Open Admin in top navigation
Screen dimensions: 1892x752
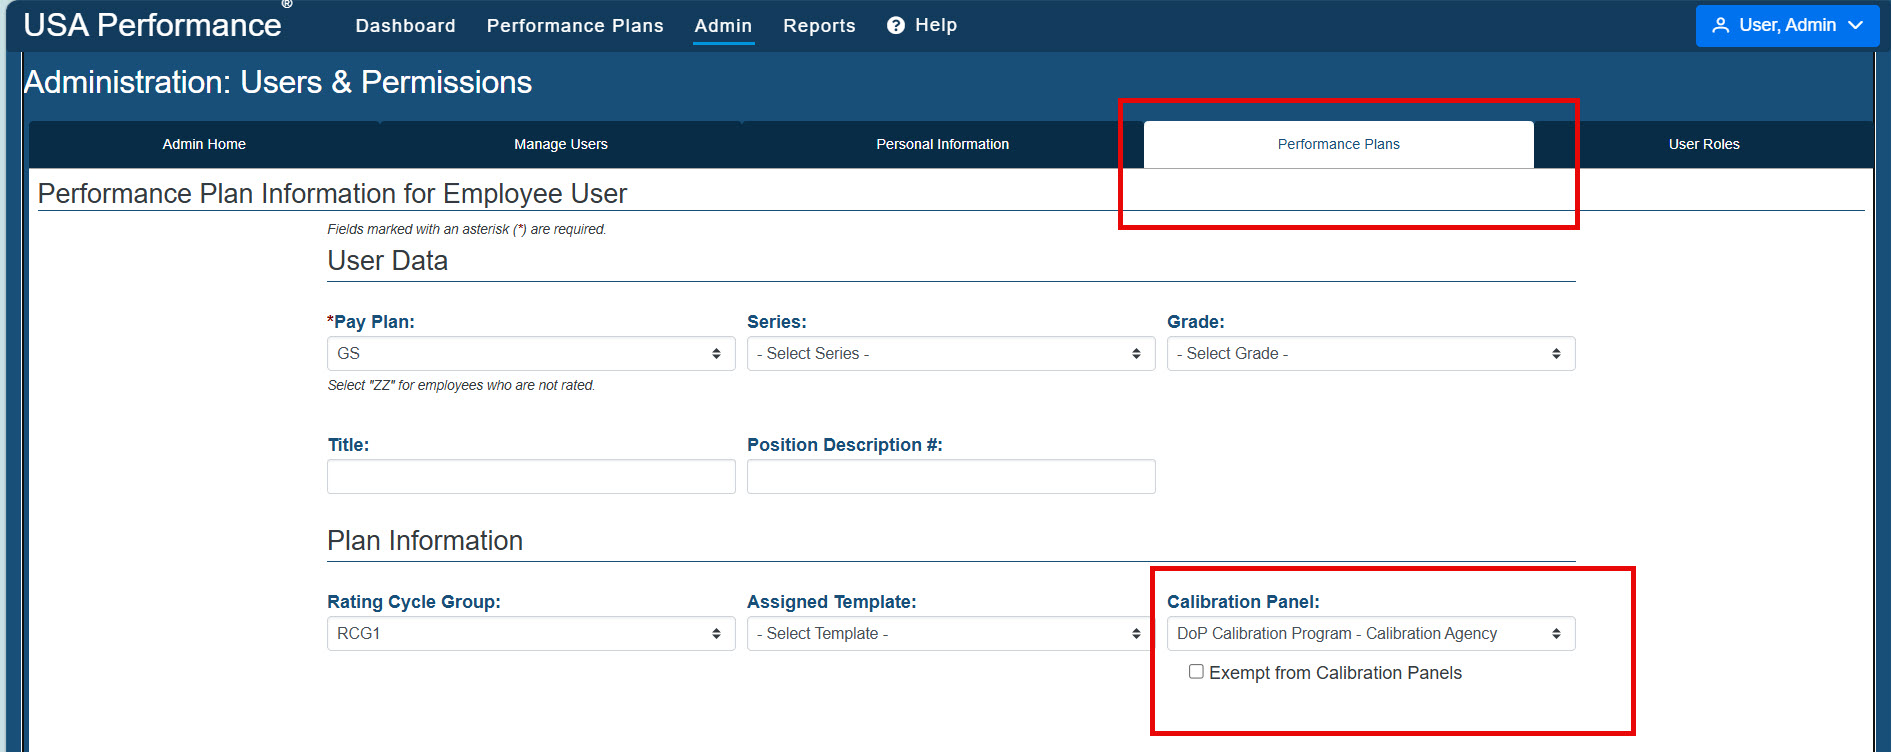[x=723, y=25]
